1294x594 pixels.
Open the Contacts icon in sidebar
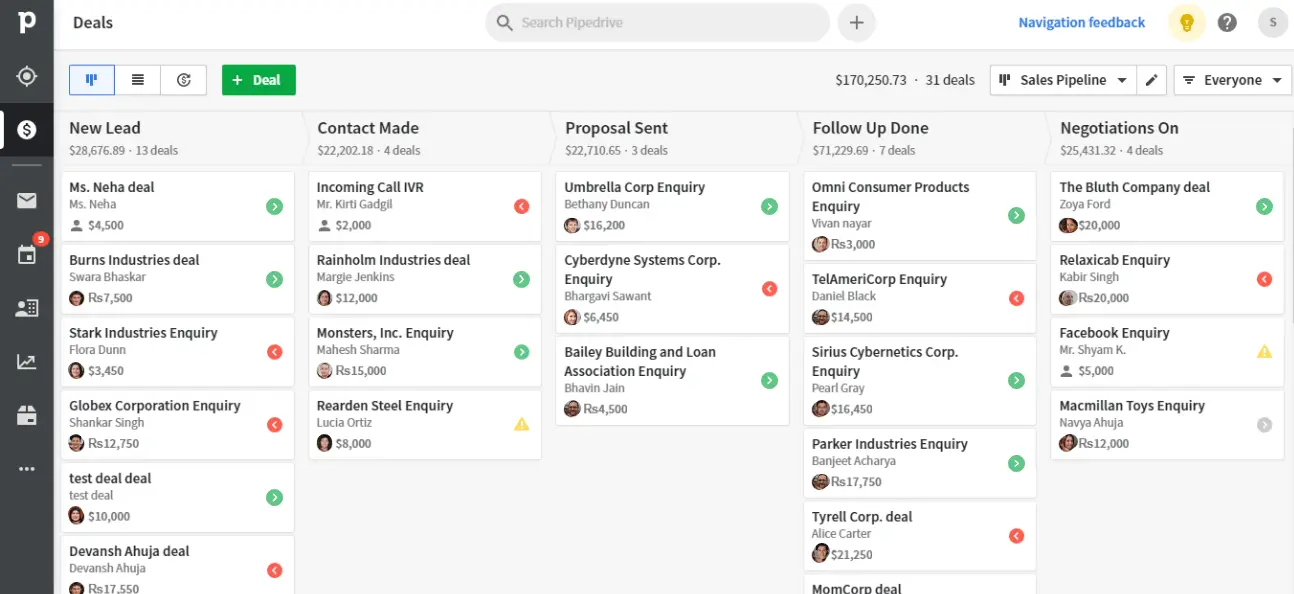coord(27,308)
